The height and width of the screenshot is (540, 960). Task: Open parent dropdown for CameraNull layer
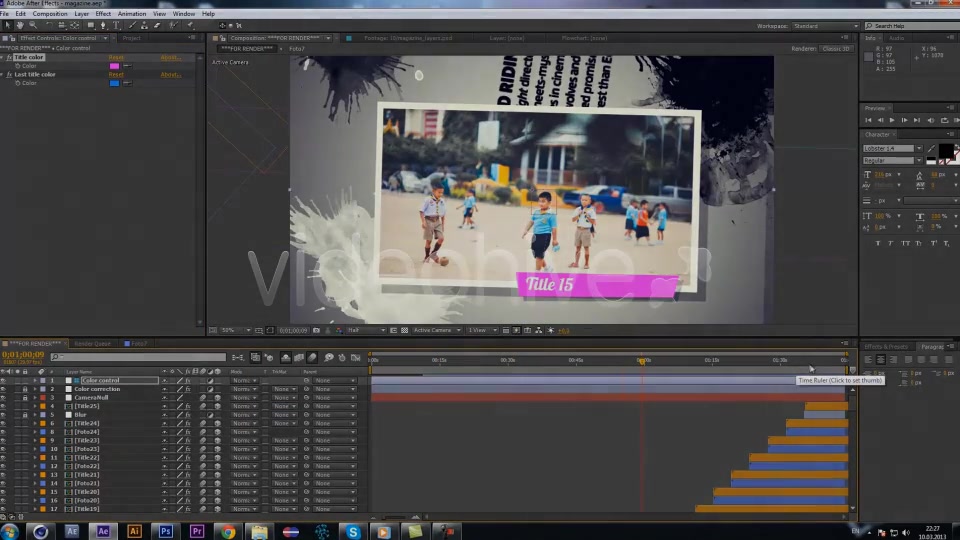334,397
